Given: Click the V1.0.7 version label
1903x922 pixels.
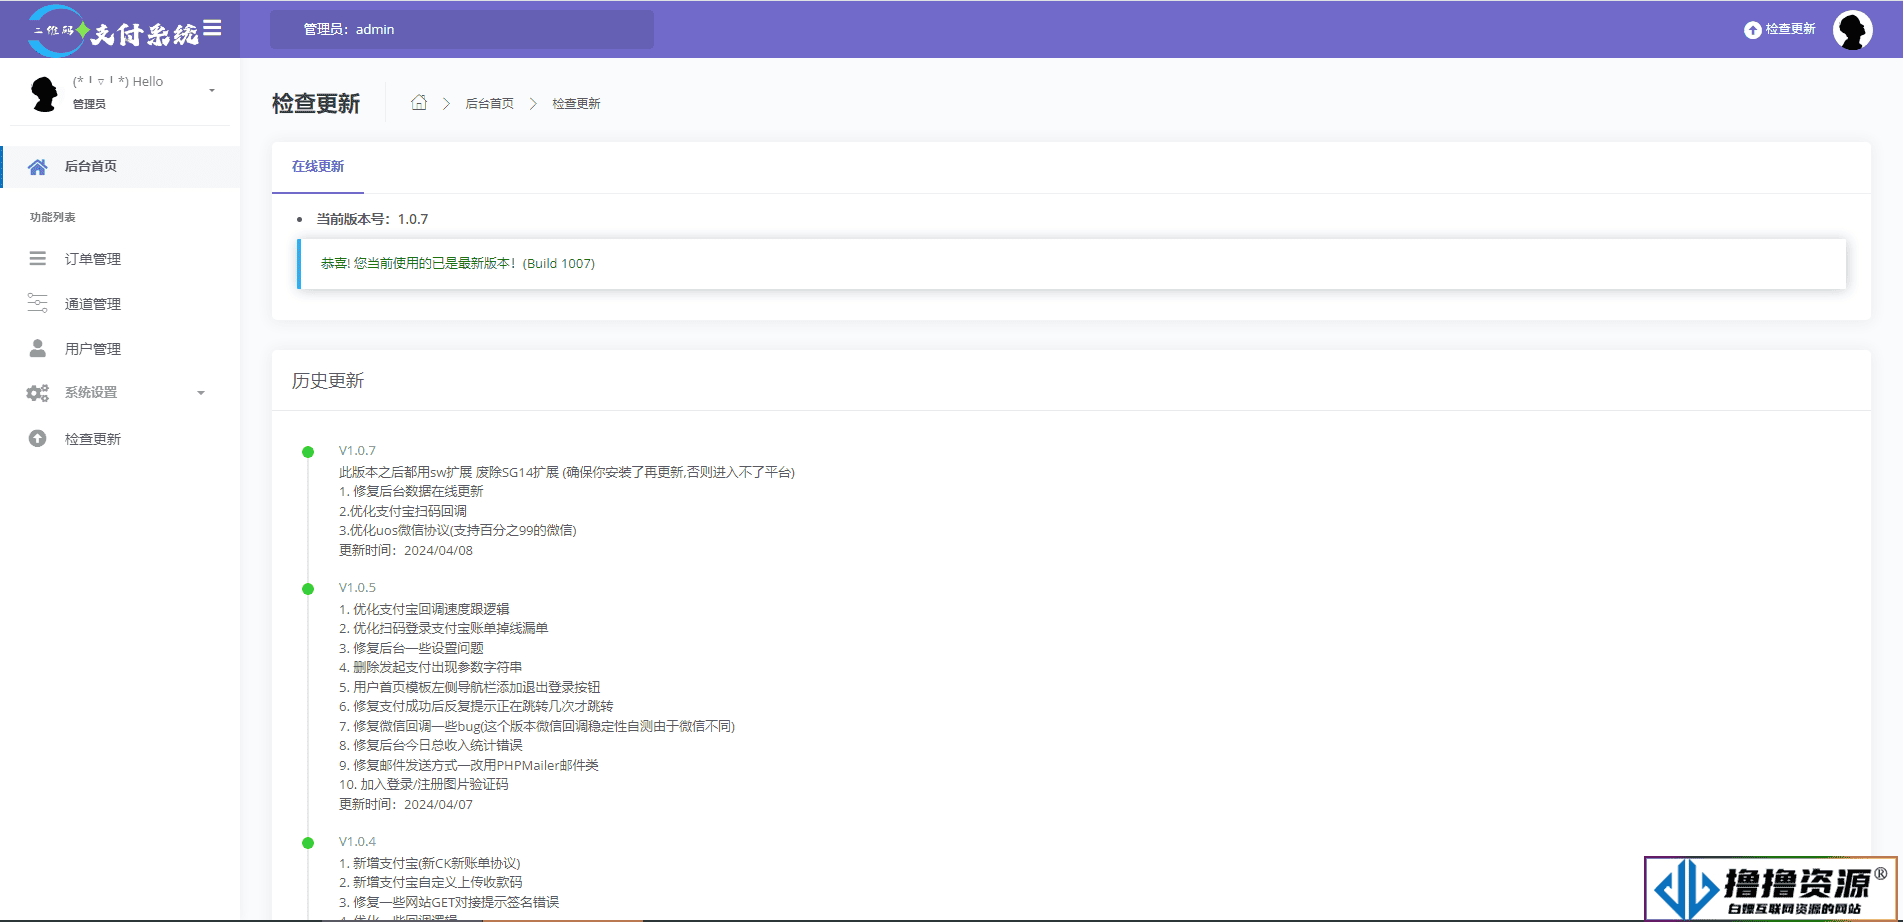Looking at the screenshot, I should tap(357, 451).
